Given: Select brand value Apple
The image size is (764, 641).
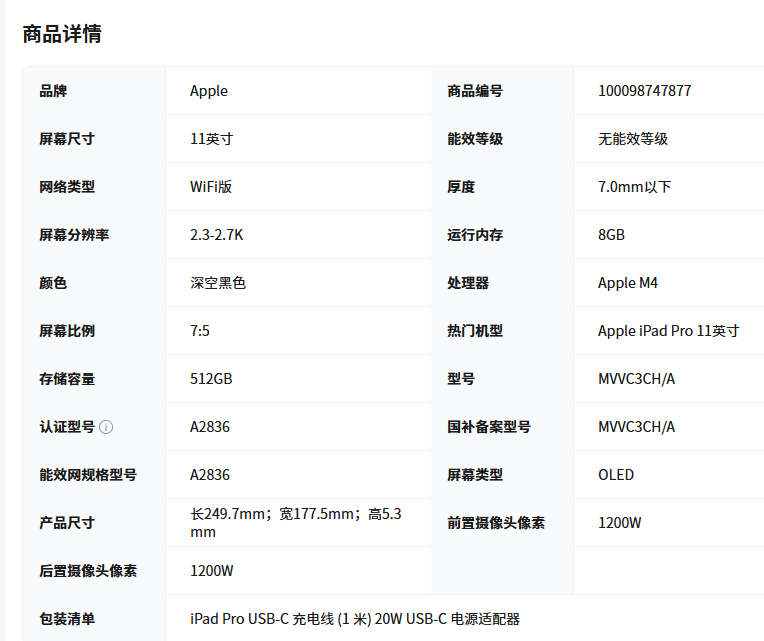Looking at the screenshot, I should click(209, 91).
